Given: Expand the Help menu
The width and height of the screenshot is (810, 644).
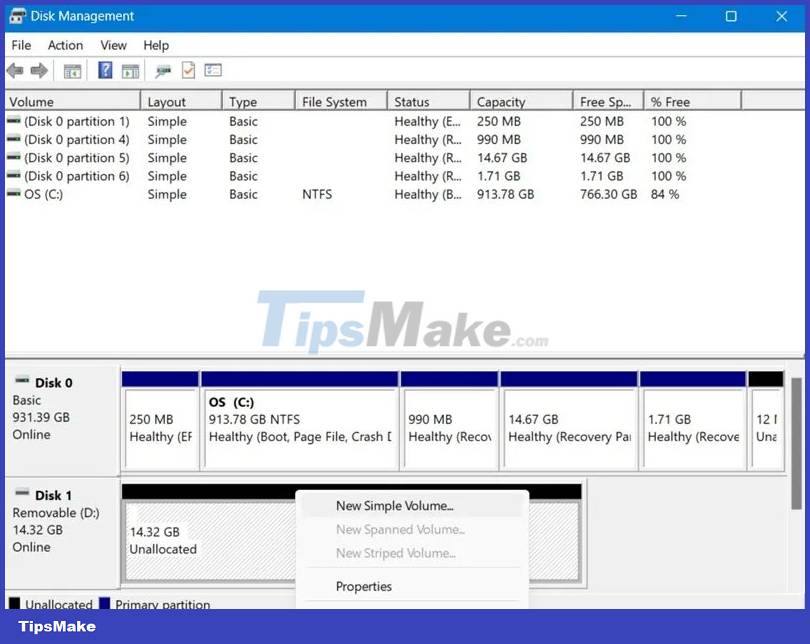Looking at the screenshot, I should [156, 45].
